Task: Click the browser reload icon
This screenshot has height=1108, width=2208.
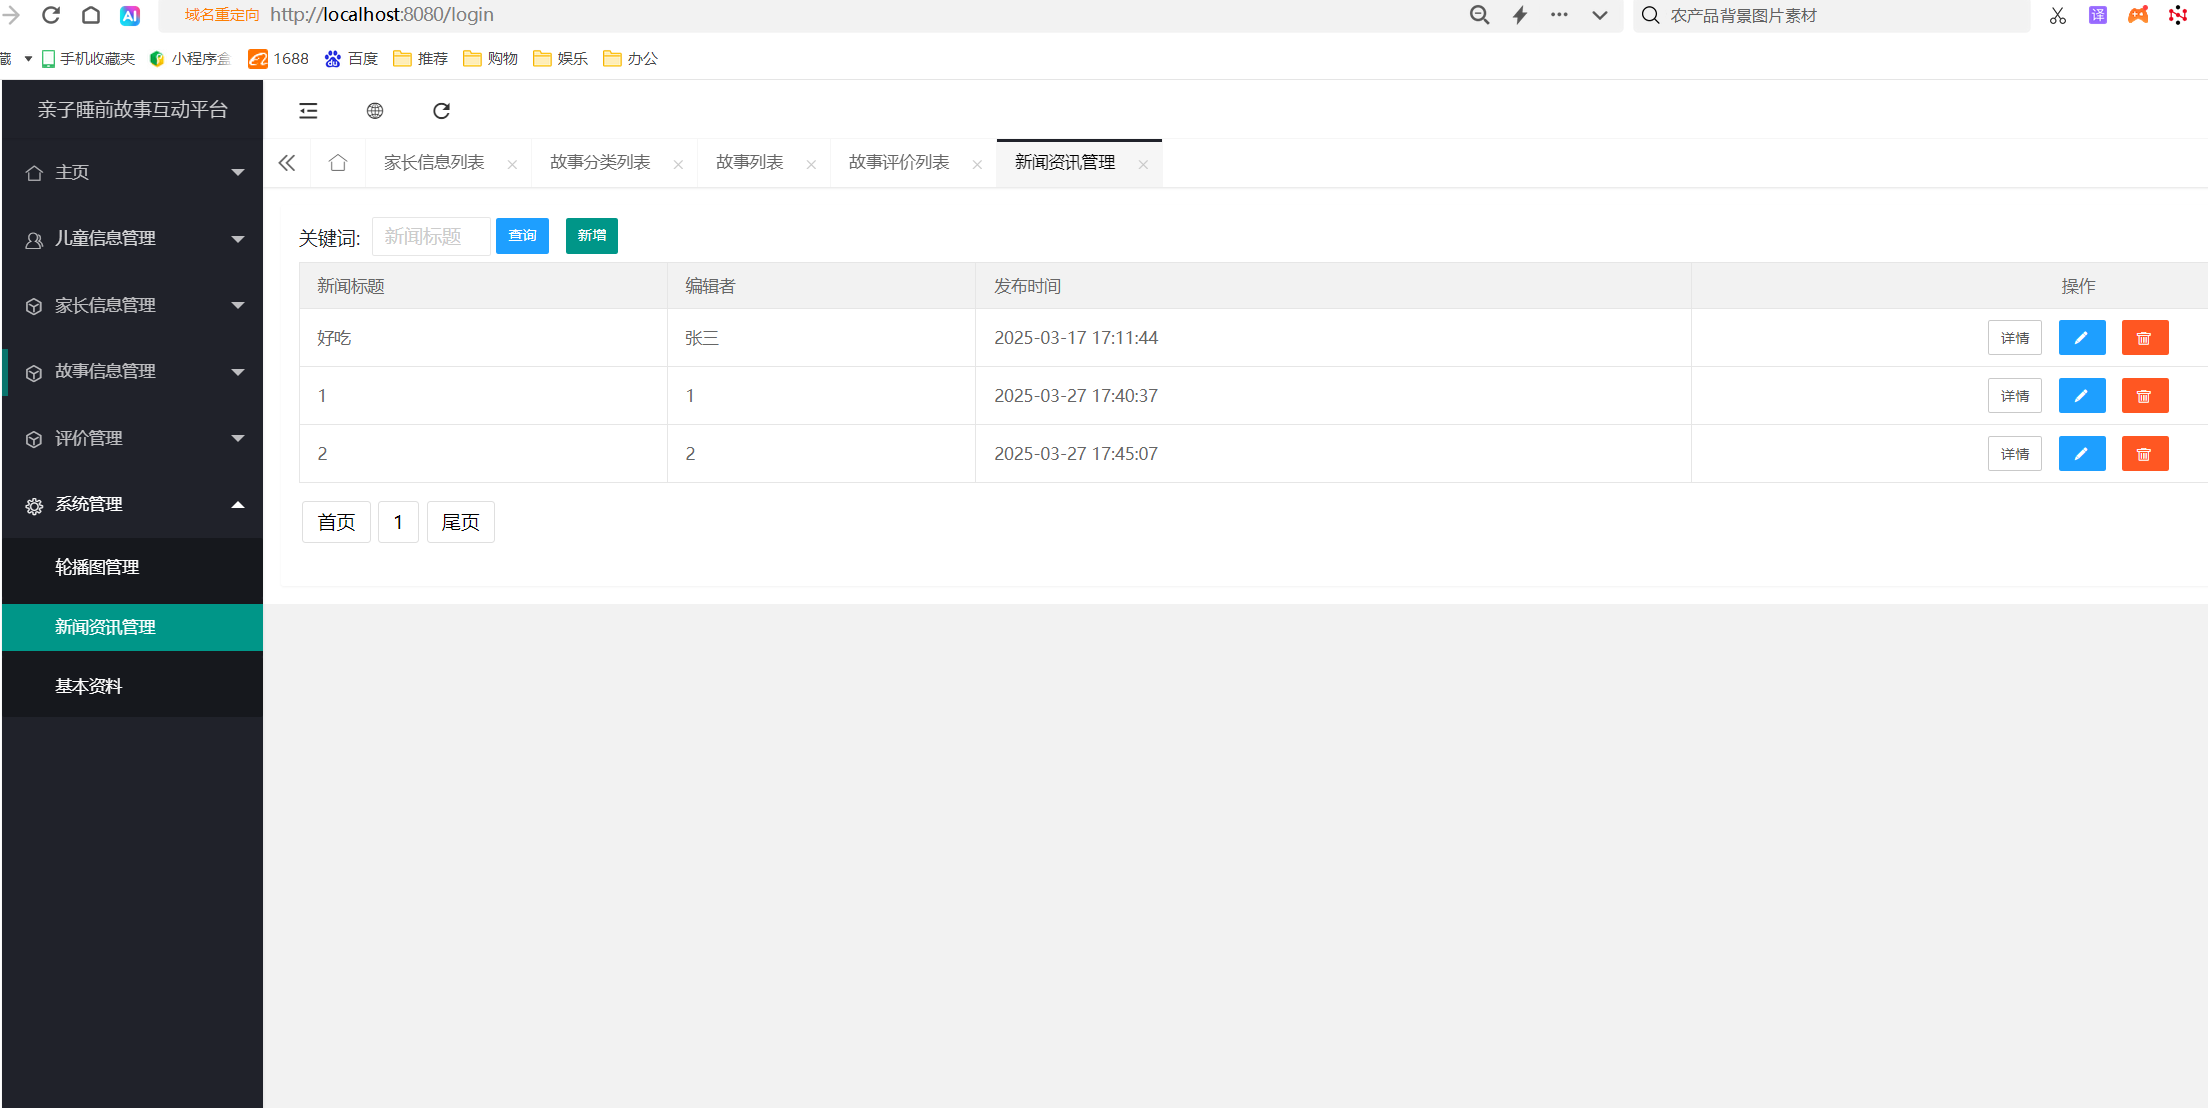Action: pyautogui.click(x=51, y=15)
